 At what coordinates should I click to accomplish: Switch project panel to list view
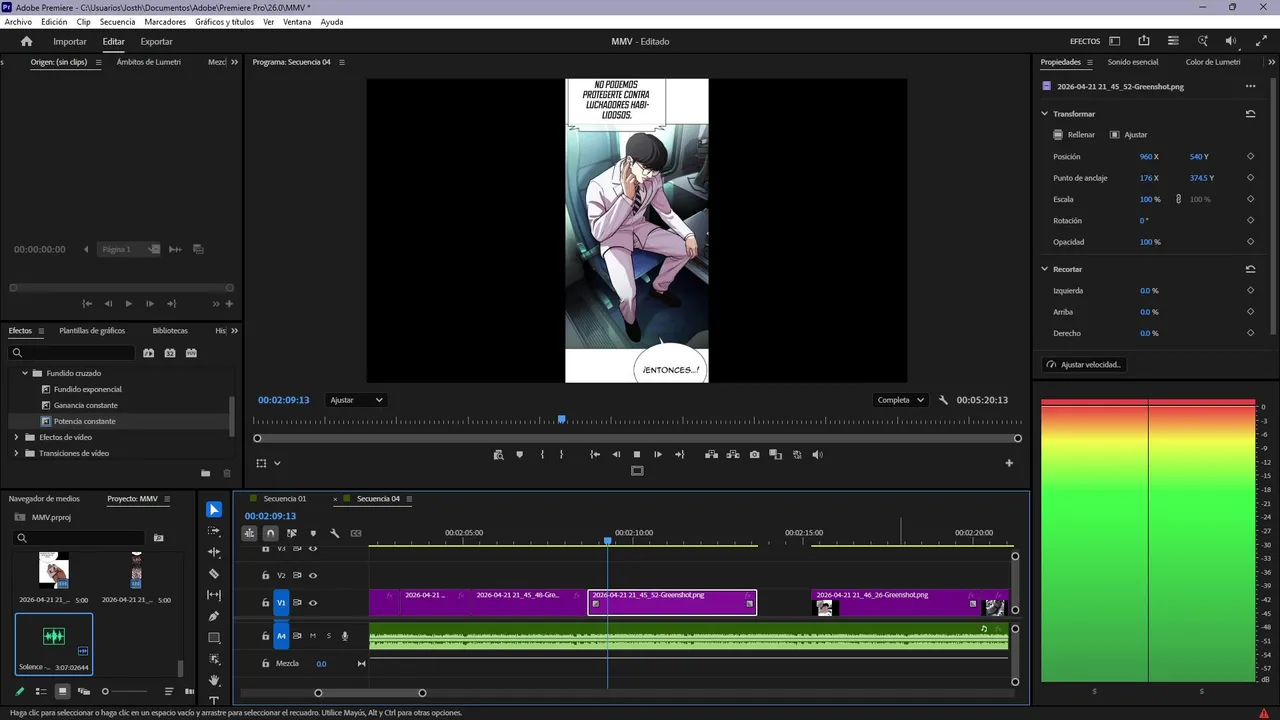tap(41, 691)
